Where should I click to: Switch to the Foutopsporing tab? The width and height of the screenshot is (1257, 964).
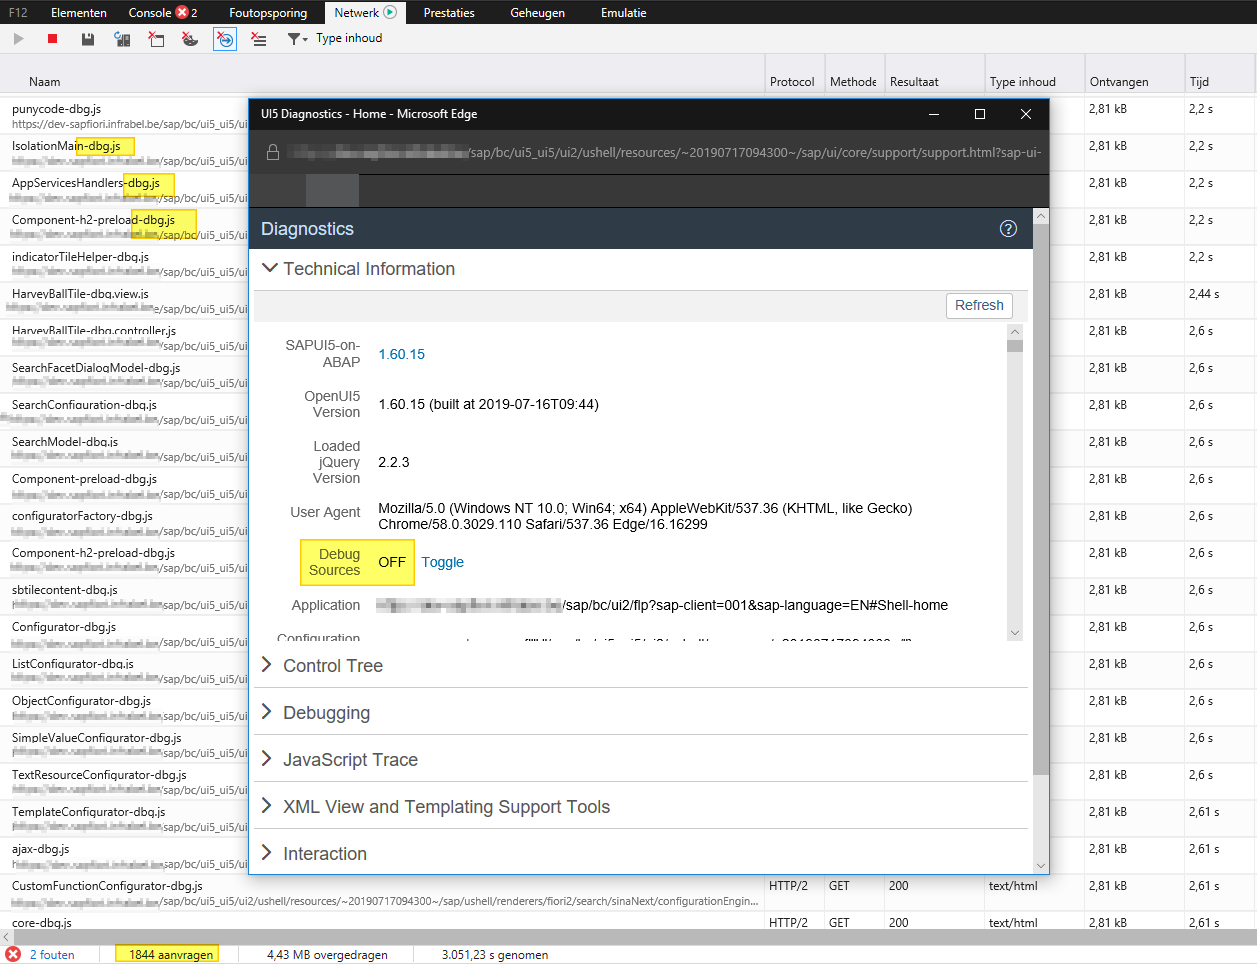point(267,13)
